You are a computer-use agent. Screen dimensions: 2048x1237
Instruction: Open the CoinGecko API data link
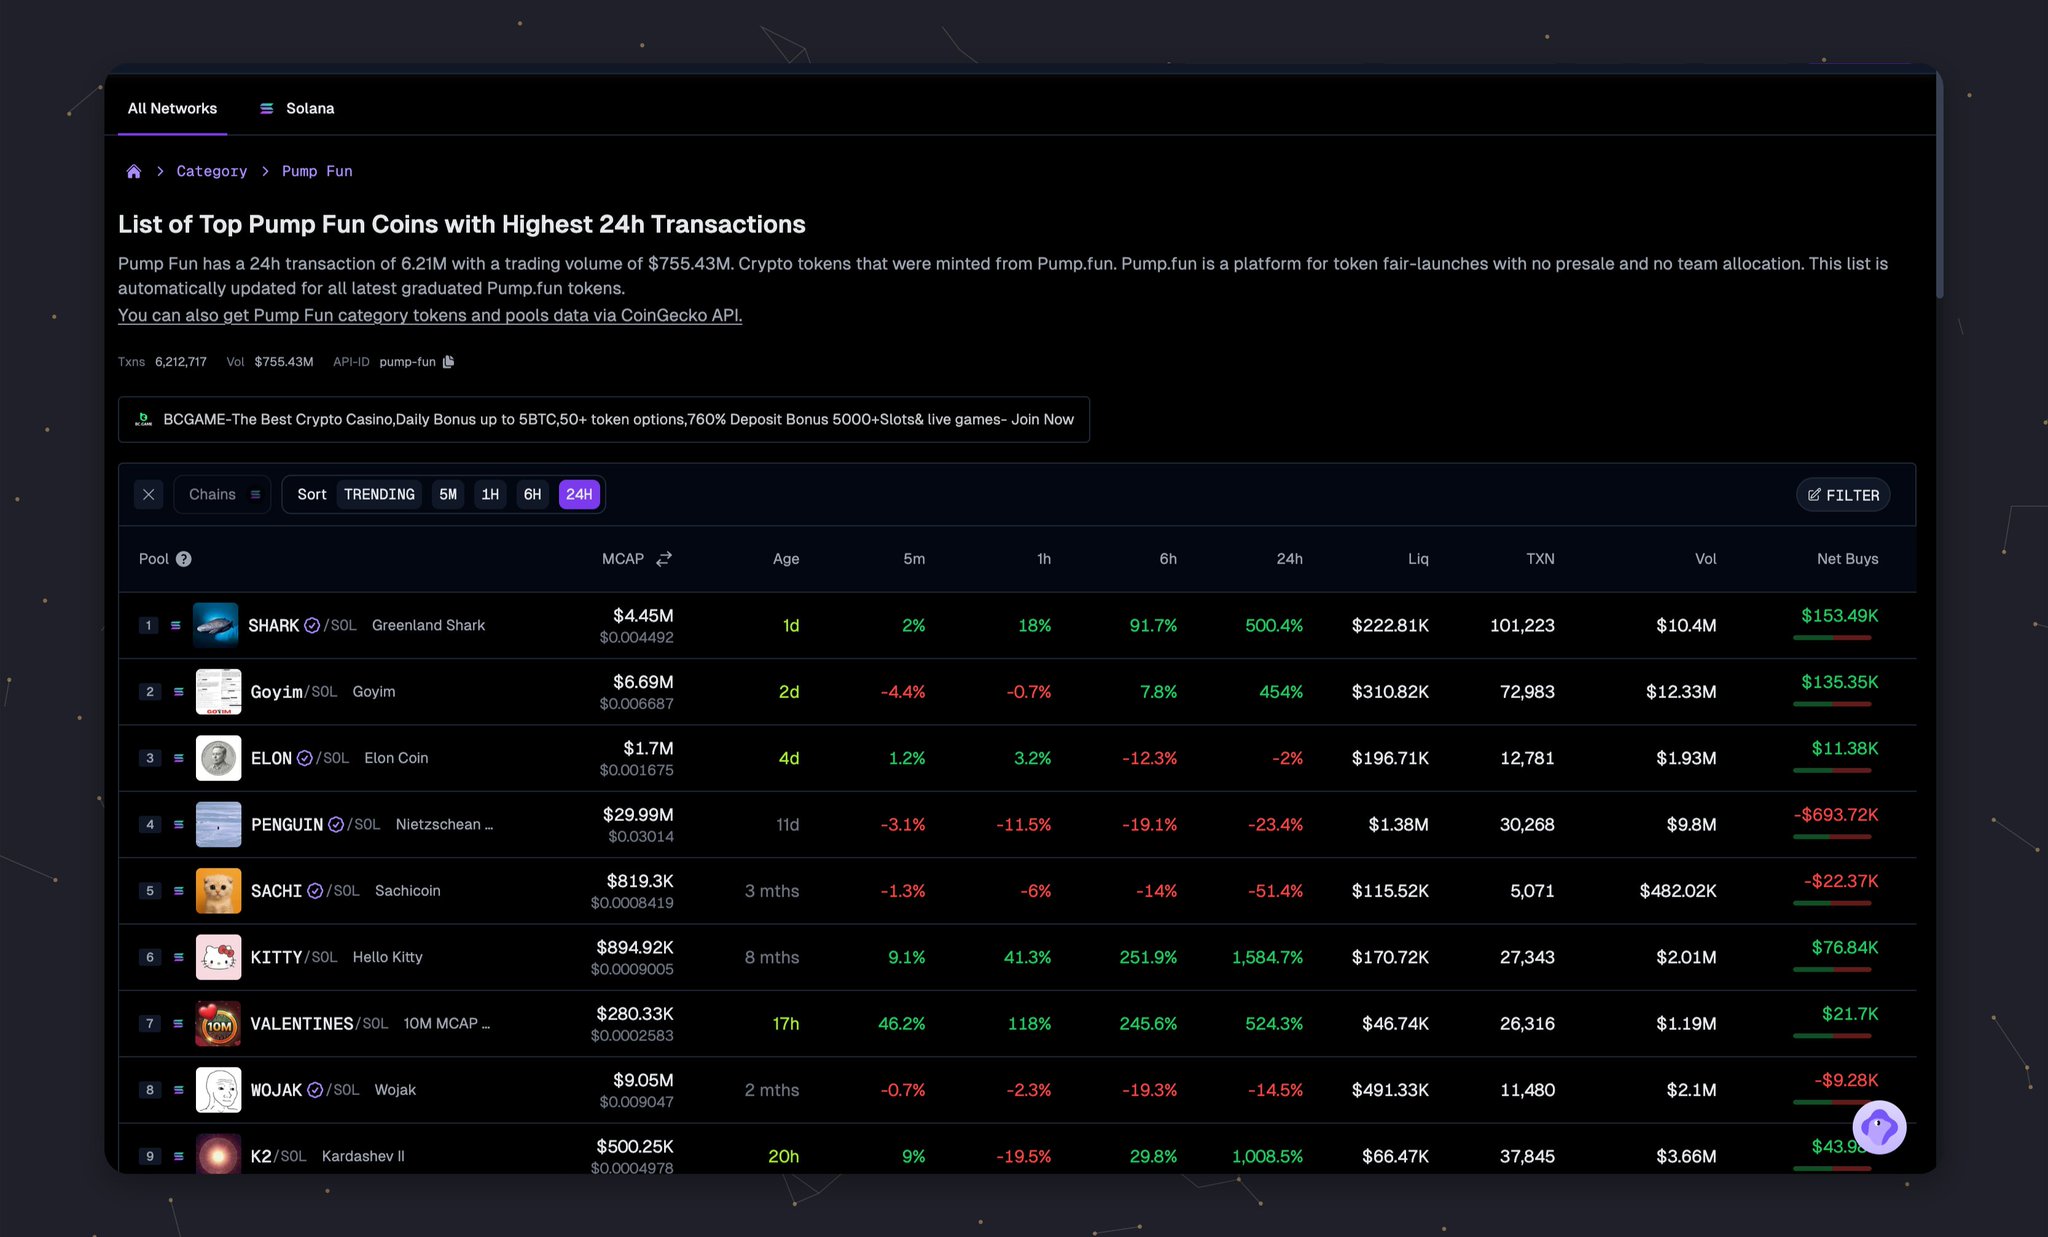[x=430, y=315]
